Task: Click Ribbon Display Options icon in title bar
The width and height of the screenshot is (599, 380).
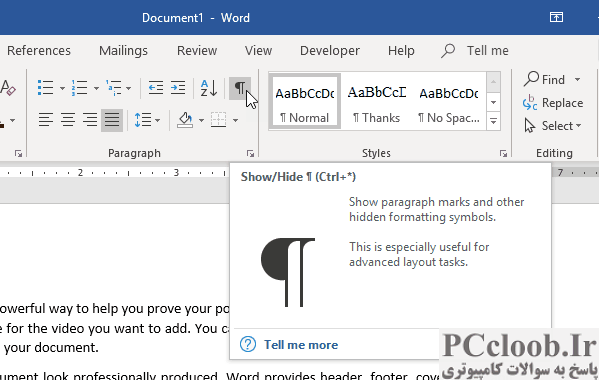Action: click(x=556, y=17)
